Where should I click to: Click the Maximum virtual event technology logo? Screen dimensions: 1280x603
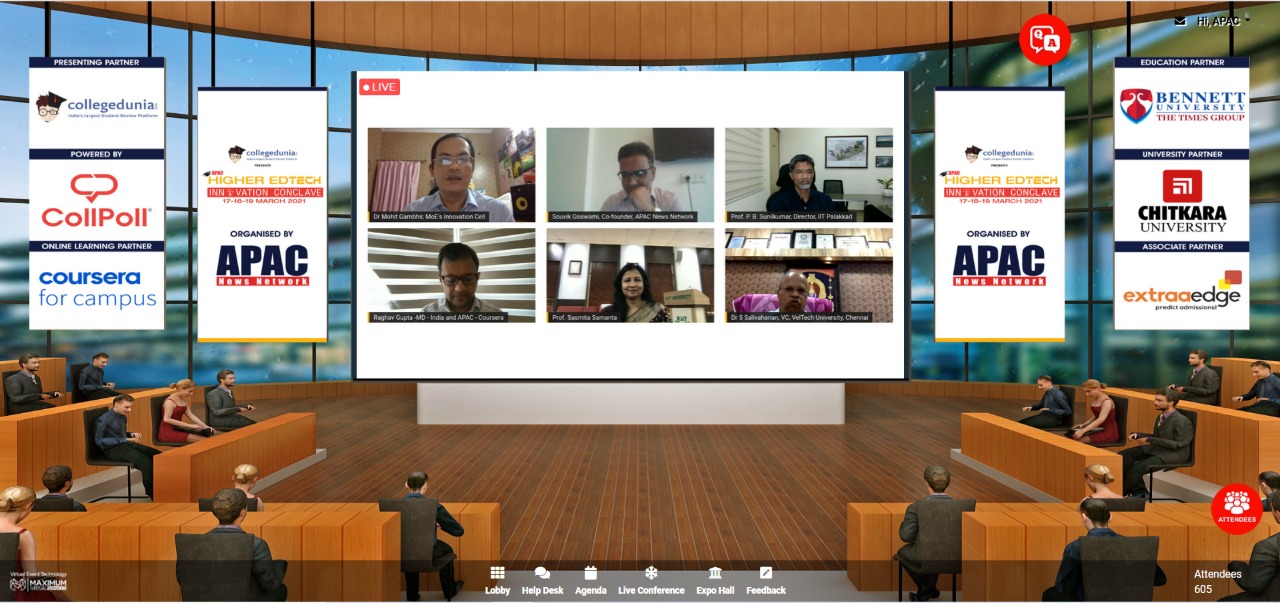pyautogui.click(x=38, y=582)
